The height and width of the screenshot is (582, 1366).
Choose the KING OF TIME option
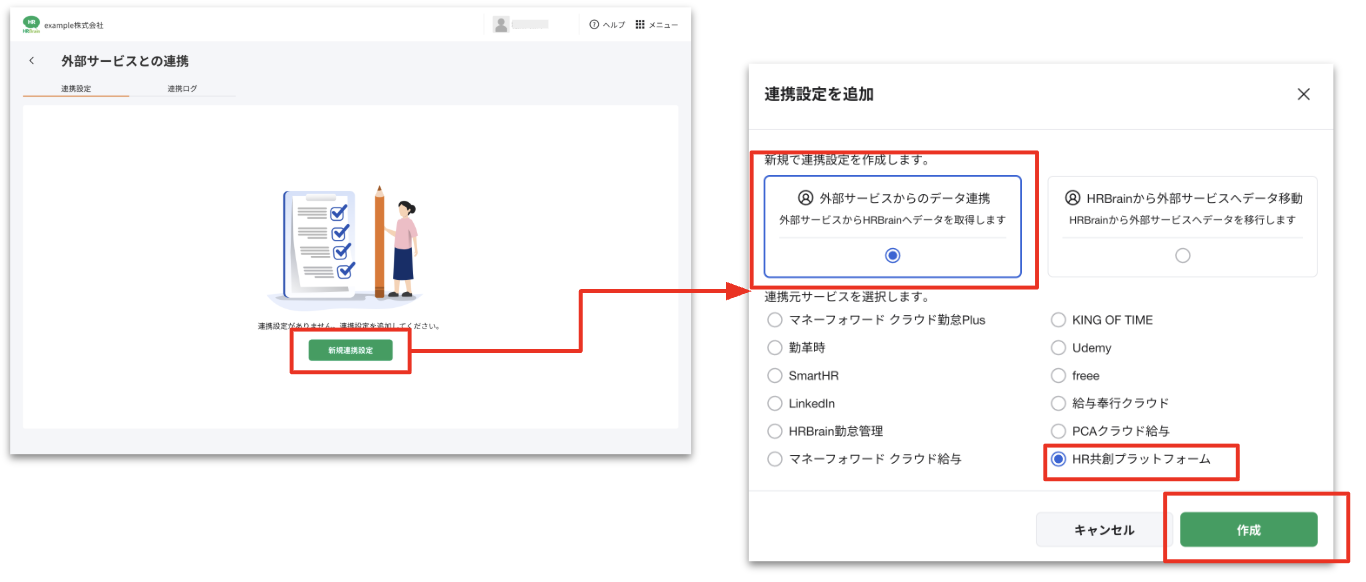1058,320
